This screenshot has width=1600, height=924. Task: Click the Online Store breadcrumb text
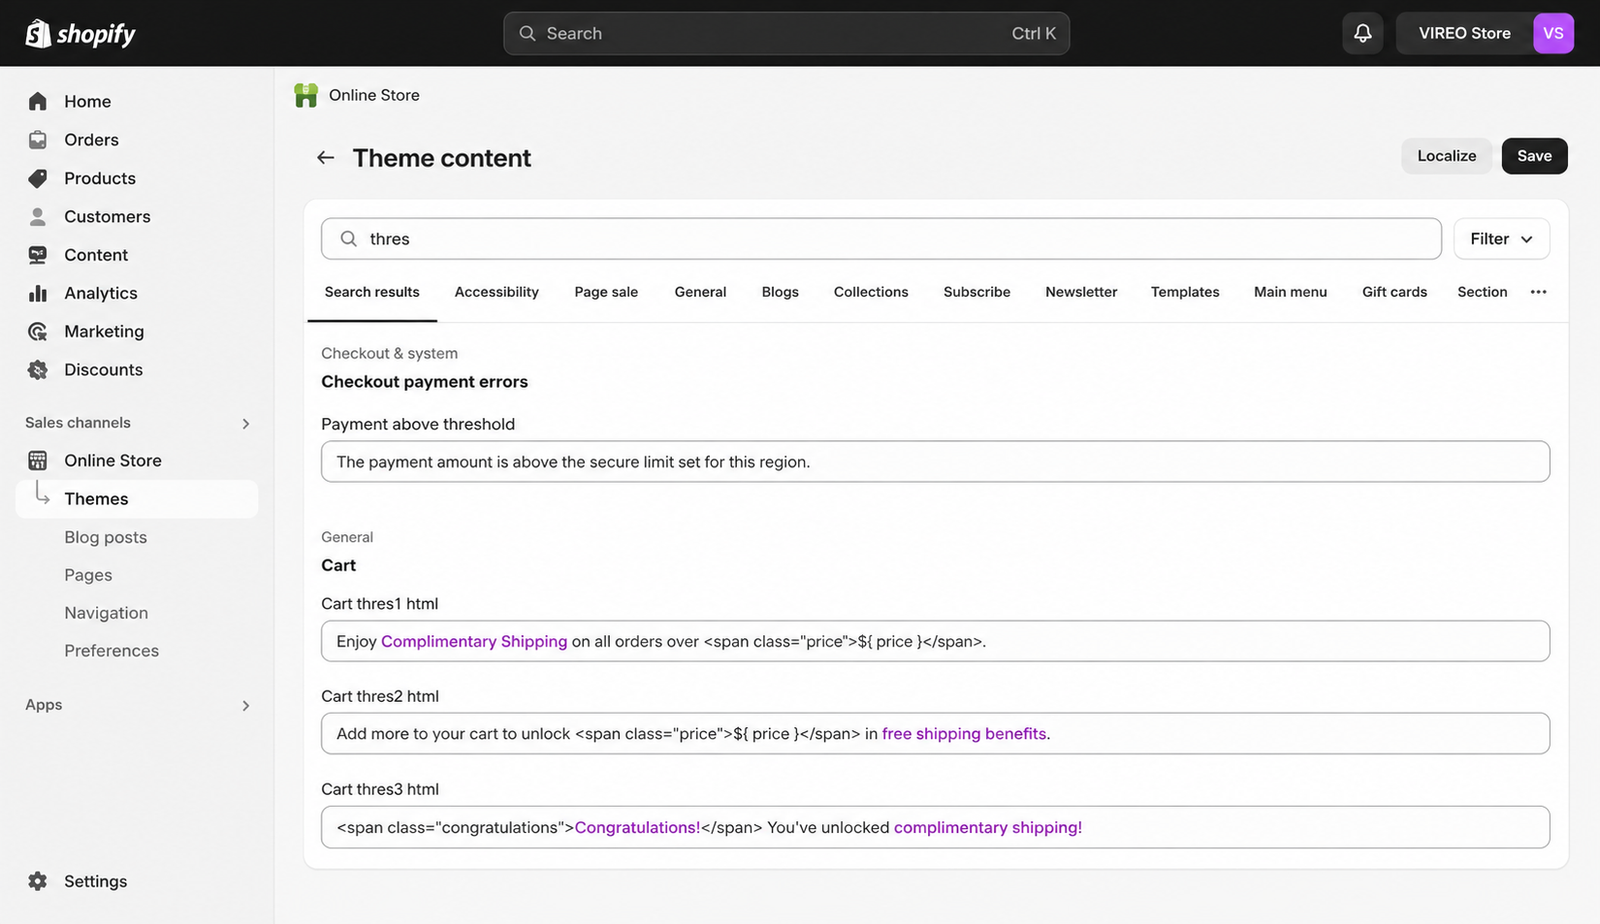tap(374, 95)
